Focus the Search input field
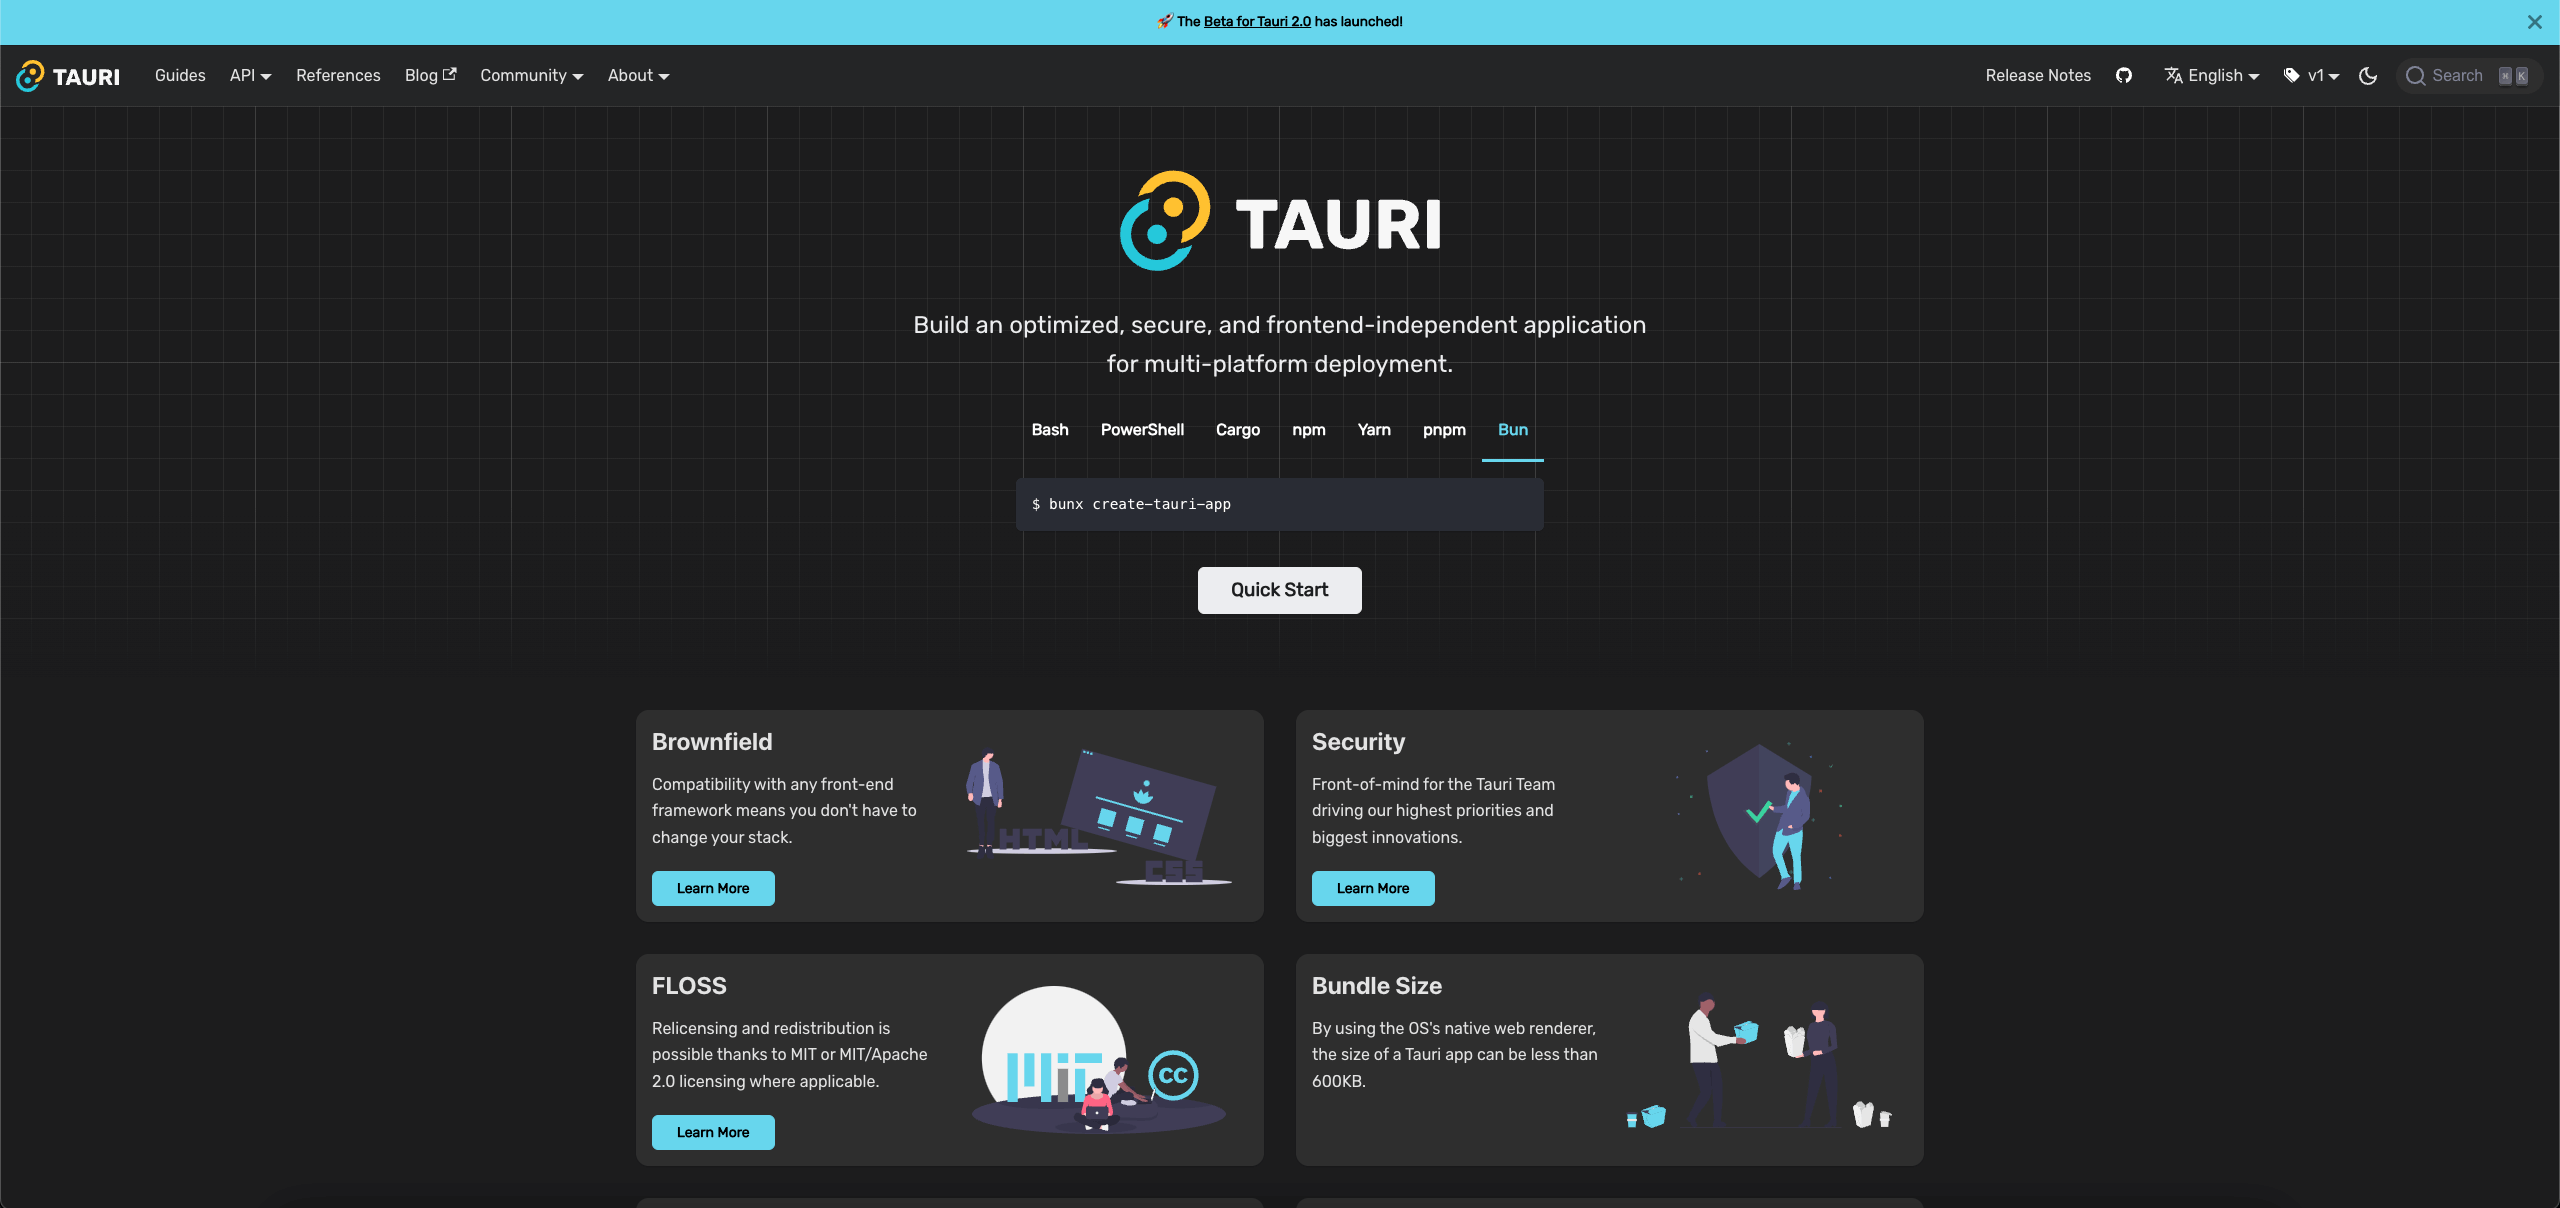The width and height of the screenshot is (2560, 1208). [x=2469, y=76]
